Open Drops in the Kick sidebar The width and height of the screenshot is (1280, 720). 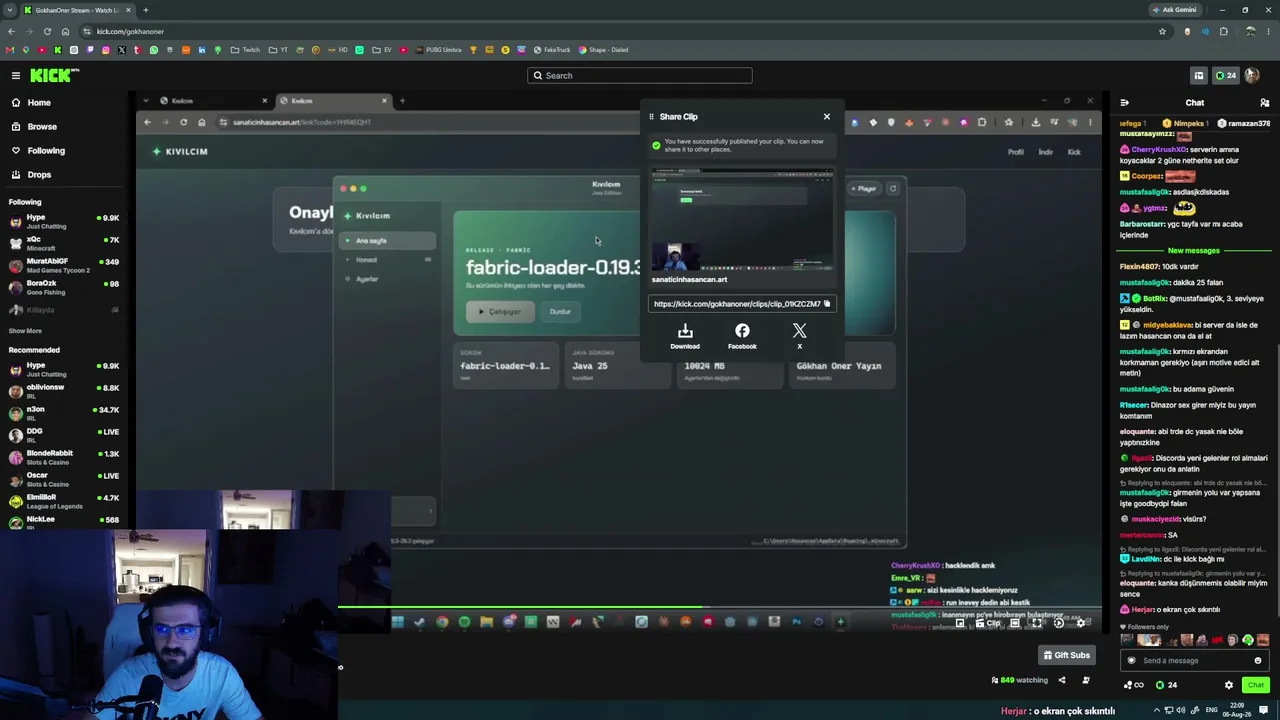(64, 174)
